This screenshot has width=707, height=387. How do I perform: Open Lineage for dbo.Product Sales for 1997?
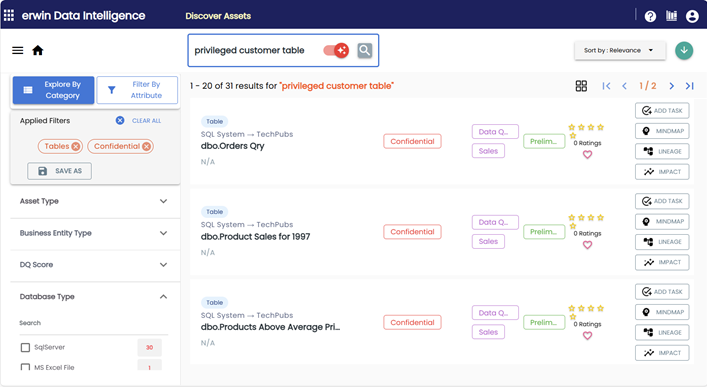click(662, 242)
